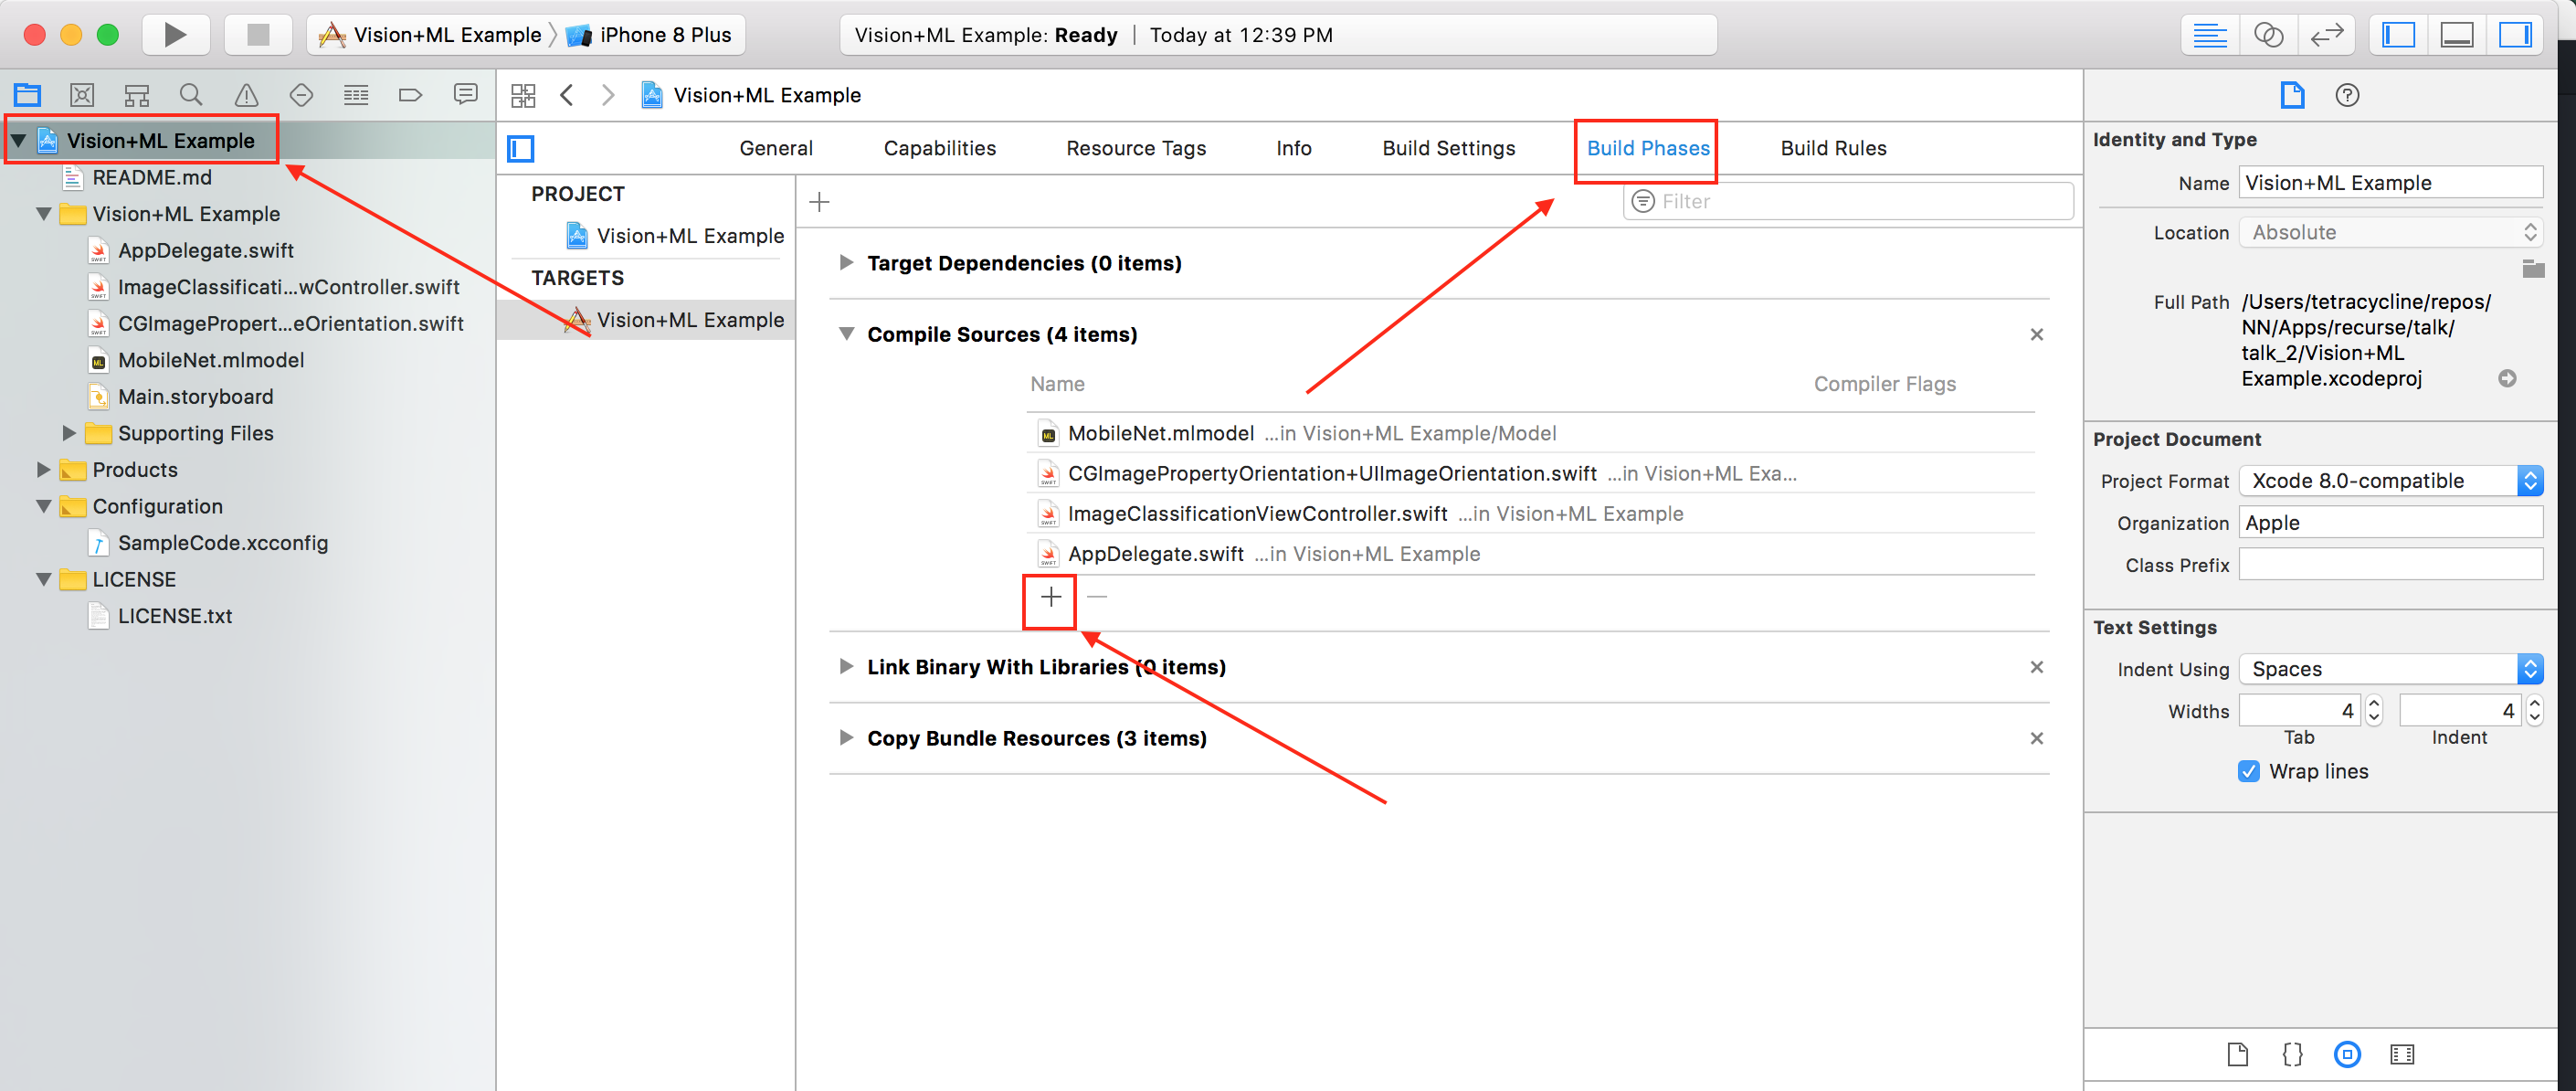Expand the Products folder

[x=43, y=470]
